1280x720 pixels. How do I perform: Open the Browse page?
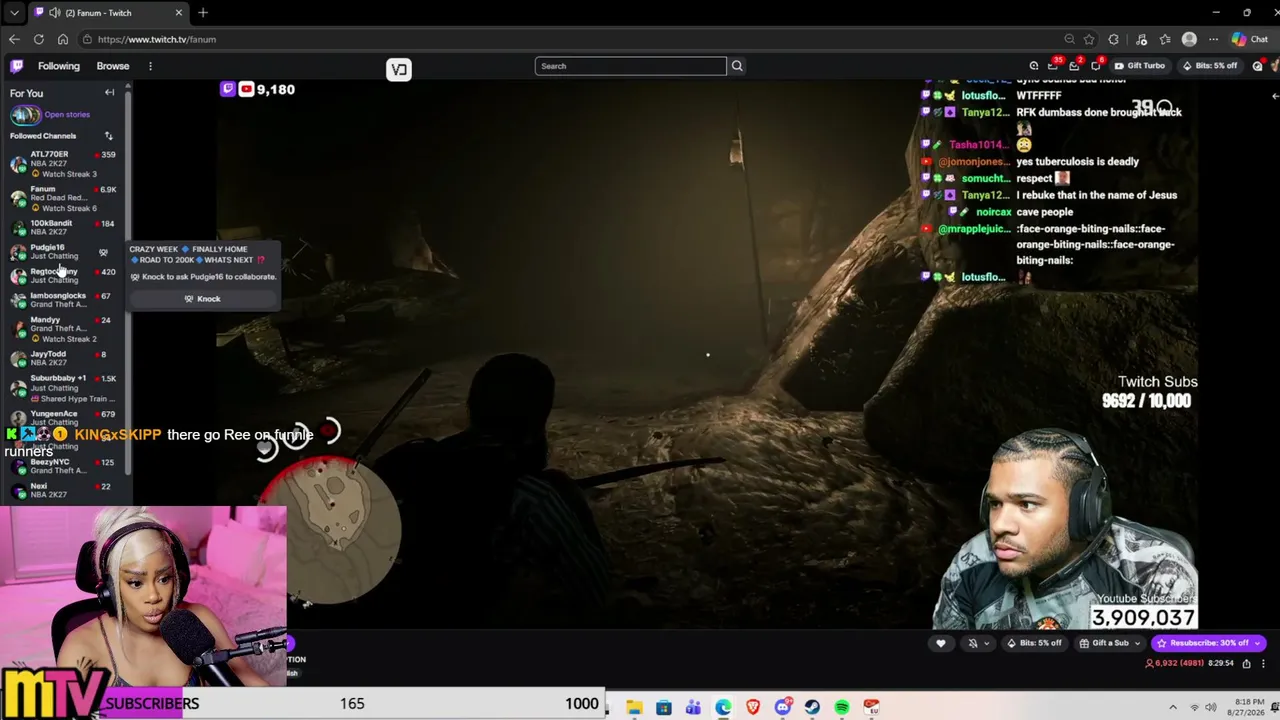click(113, 66)
